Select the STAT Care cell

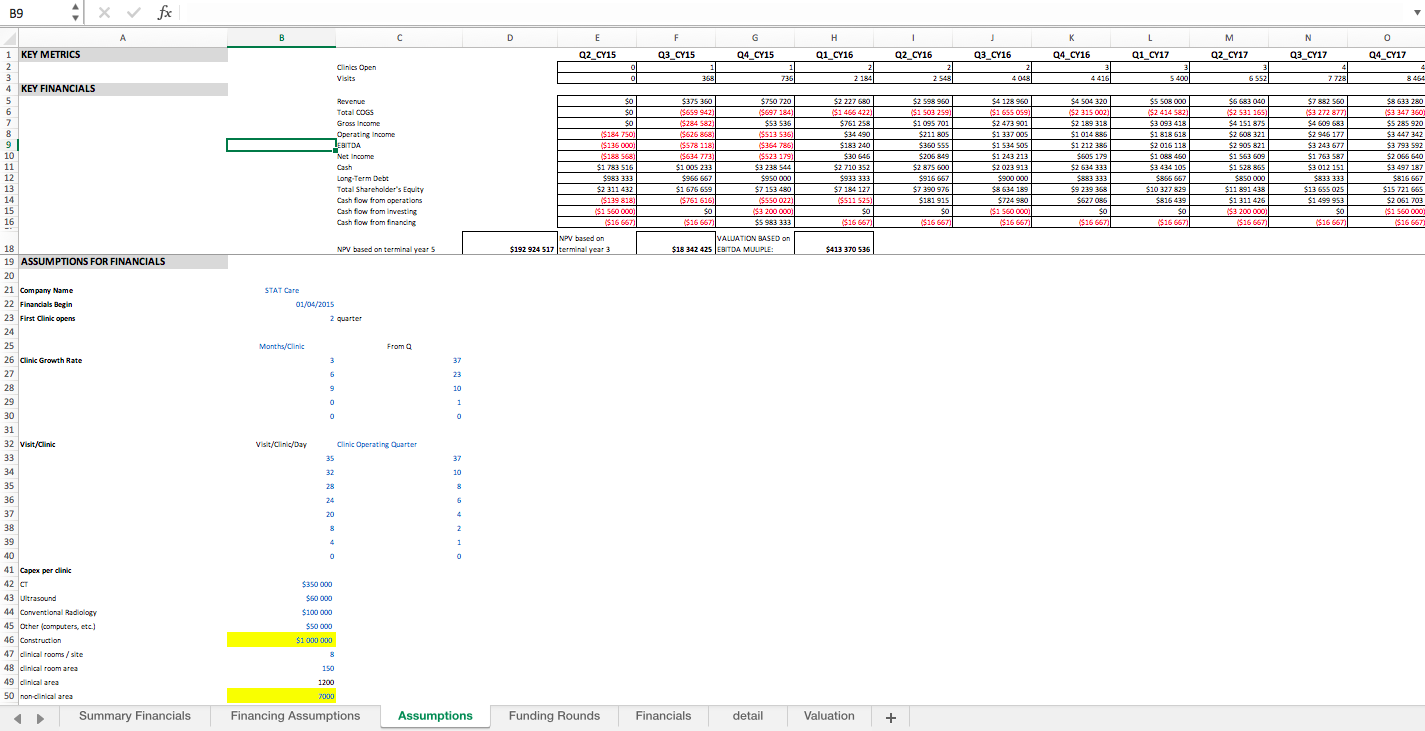(281, 290)
